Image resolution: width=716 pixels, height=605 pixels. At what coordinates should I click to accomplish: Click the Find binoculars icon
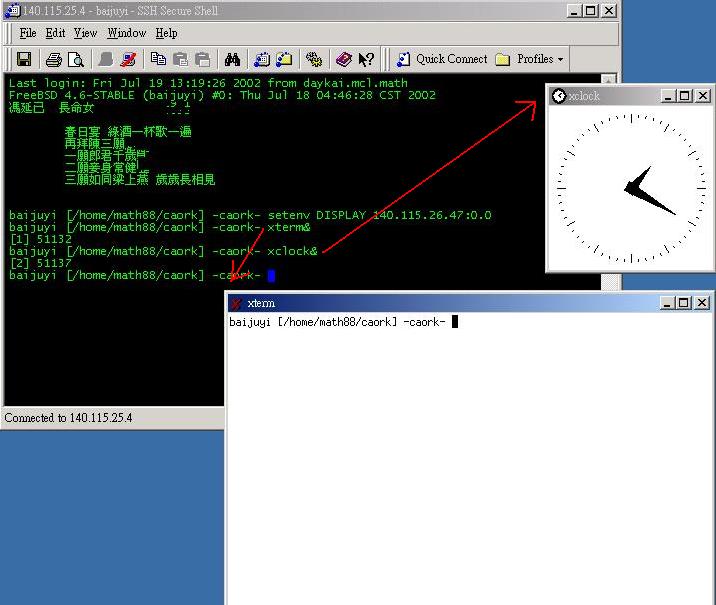(232, 59)
